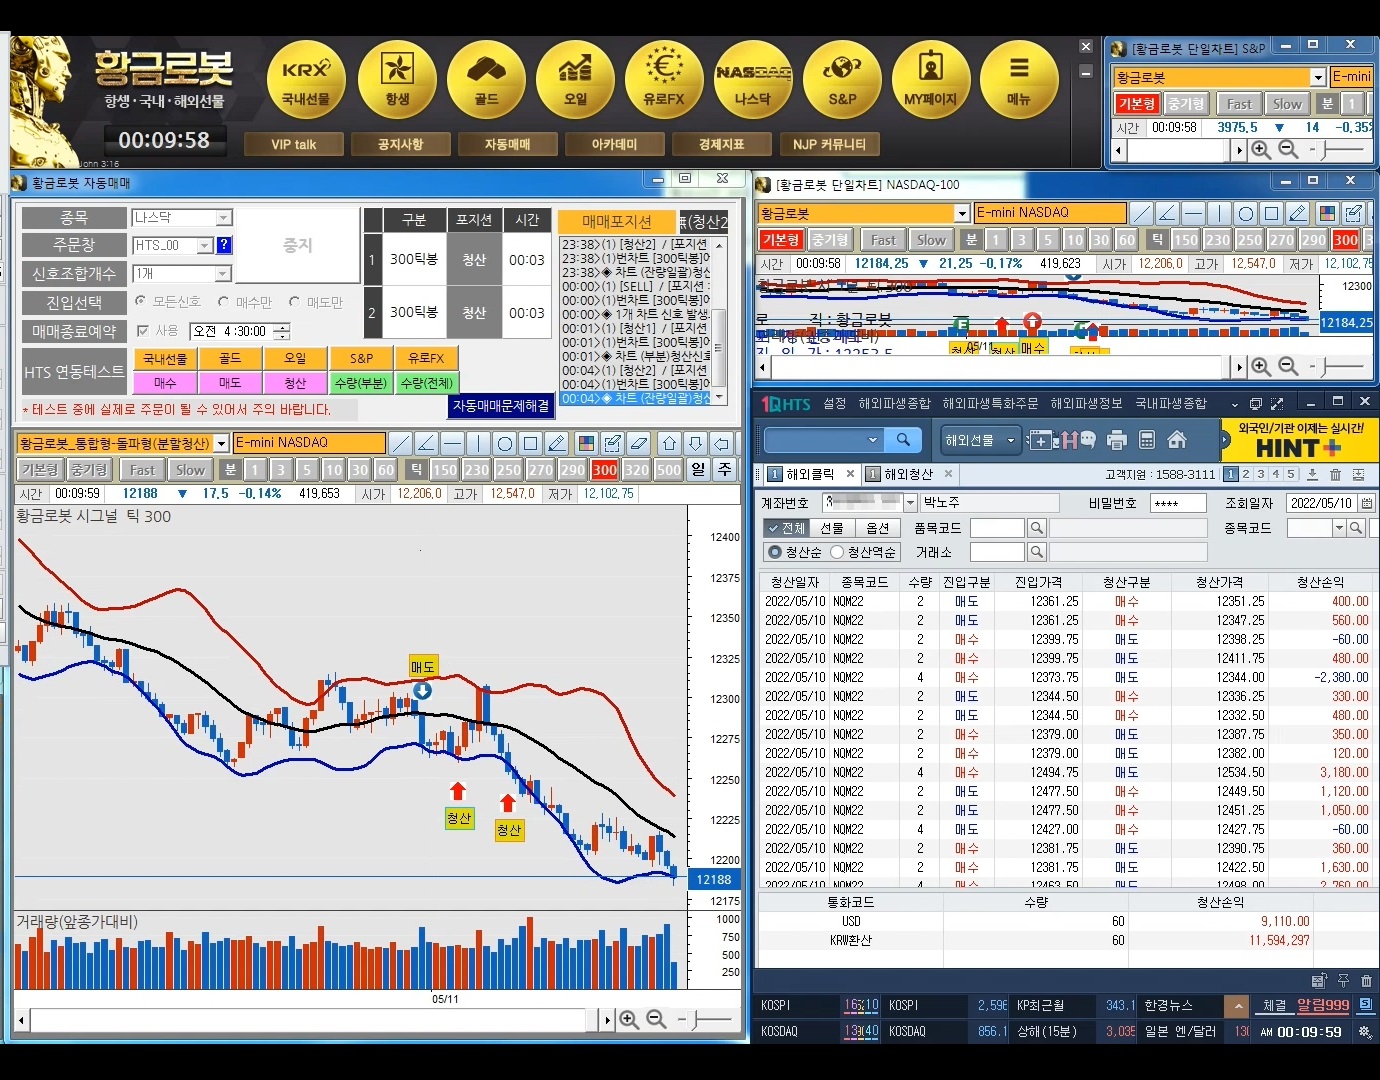Zoom in on the main chart with magnifier plus

[x=629, y=1019]
